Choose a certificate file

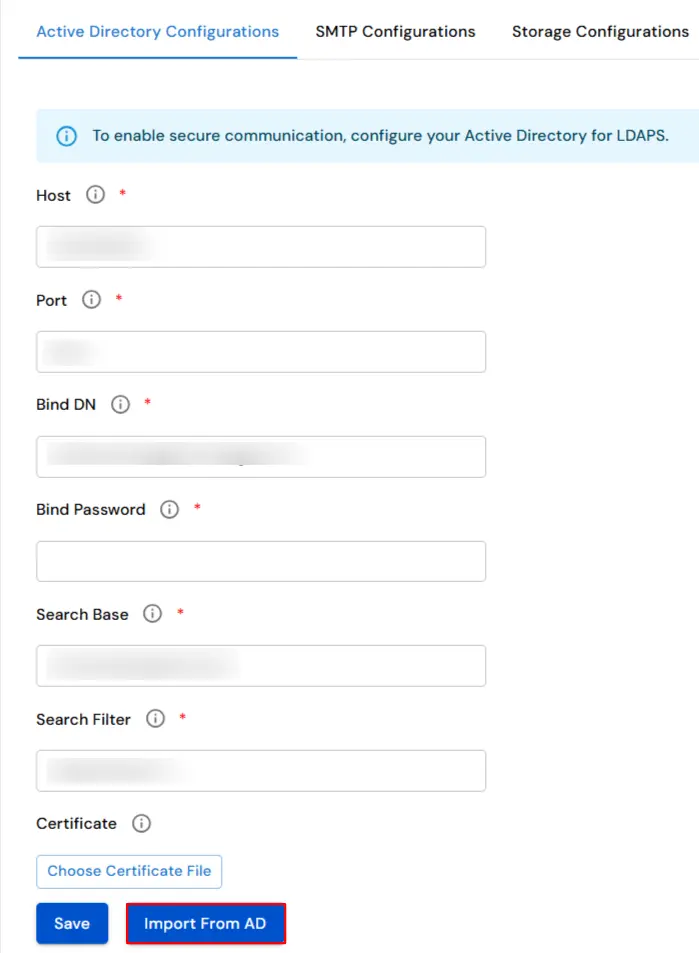point(128,871)
